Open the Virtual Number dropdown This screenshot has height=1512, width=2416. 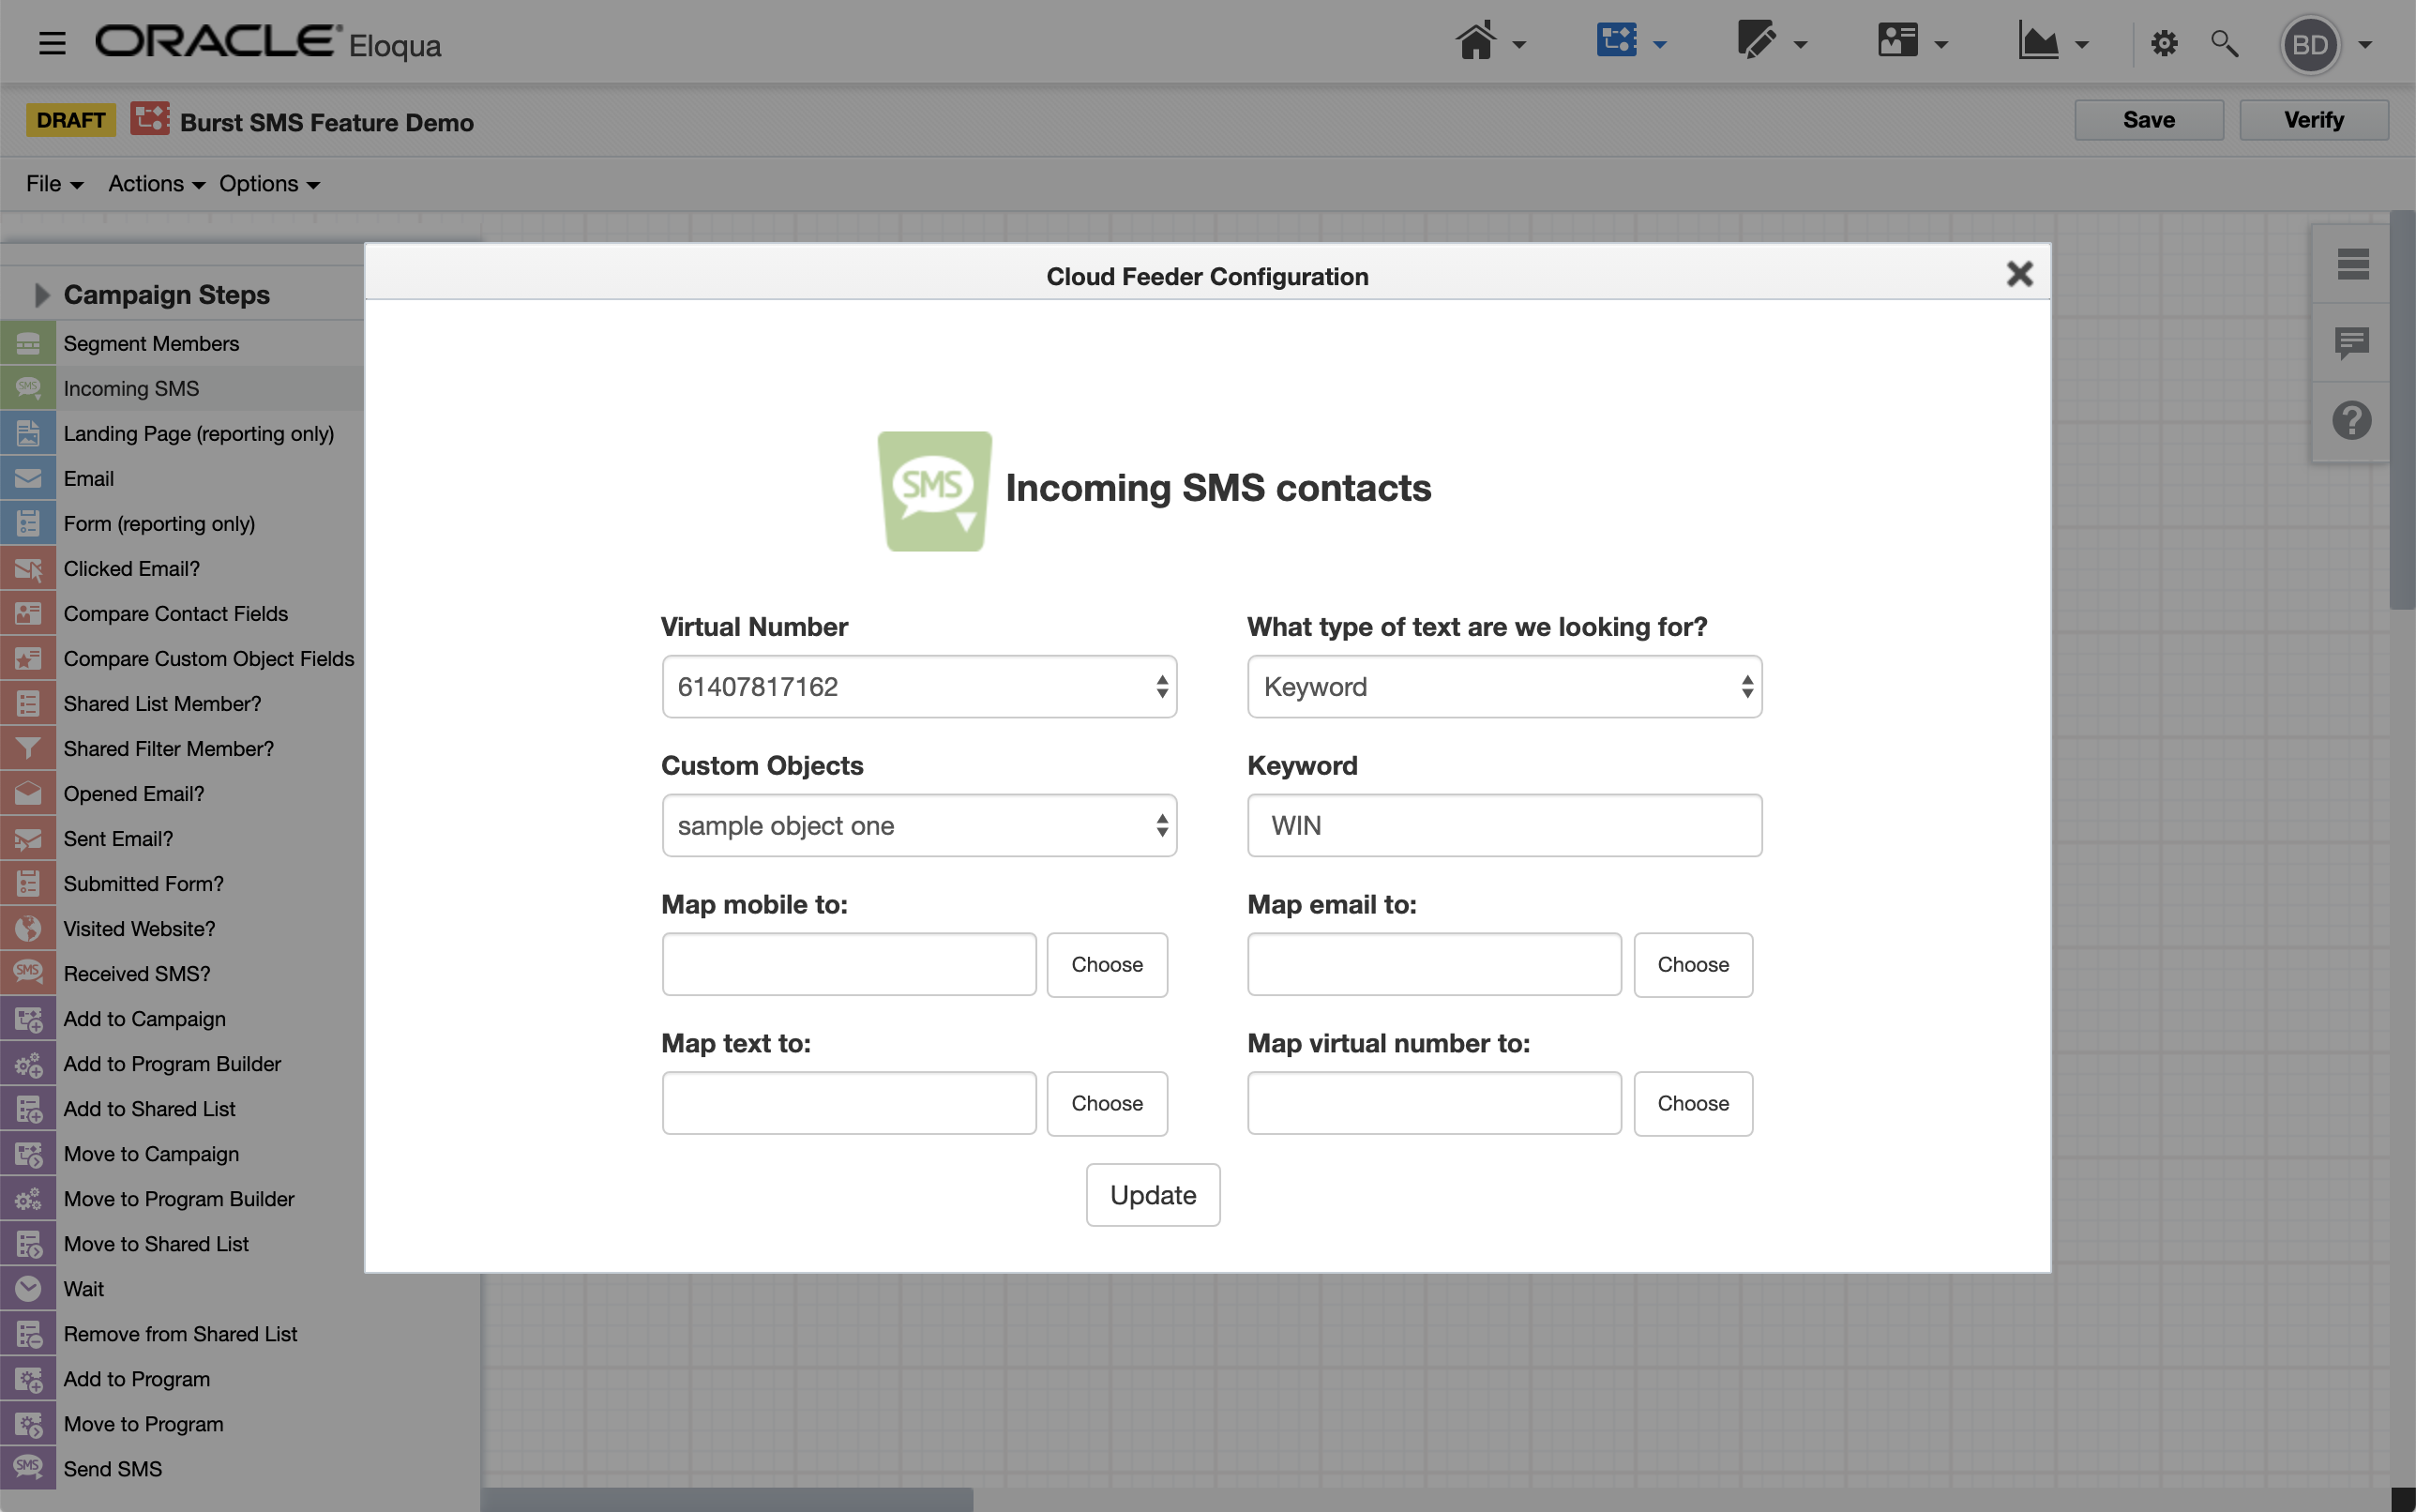pos(918,686)
